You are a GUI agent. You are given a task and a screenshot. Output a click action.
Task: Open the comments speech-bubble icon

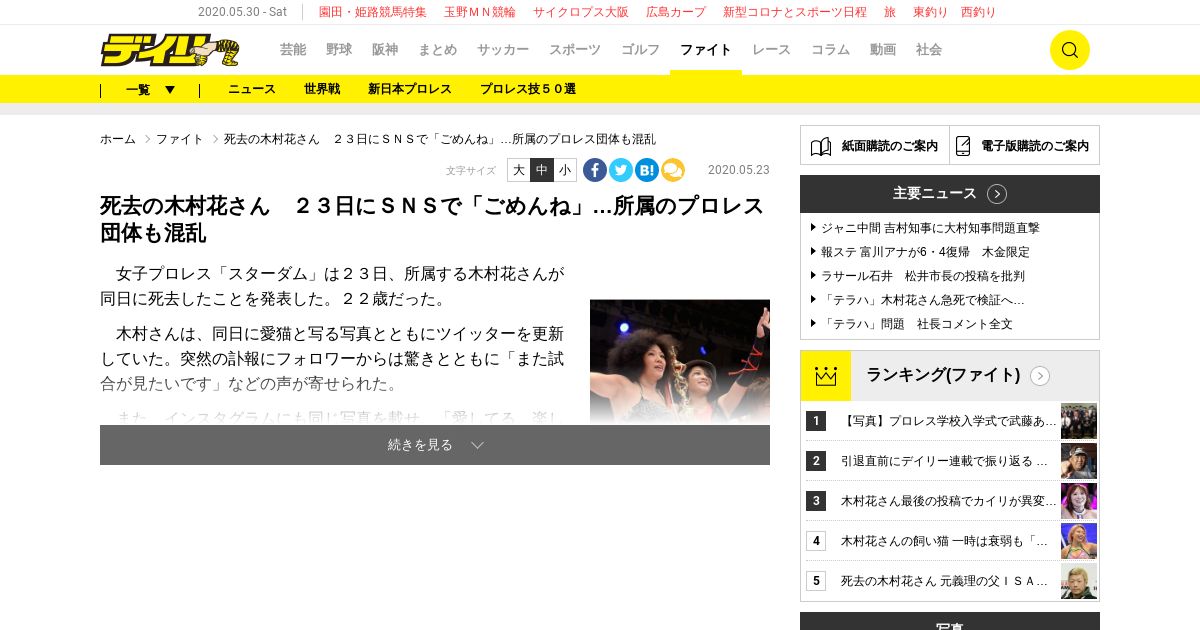pyautogui.click(x=673, y=170)
